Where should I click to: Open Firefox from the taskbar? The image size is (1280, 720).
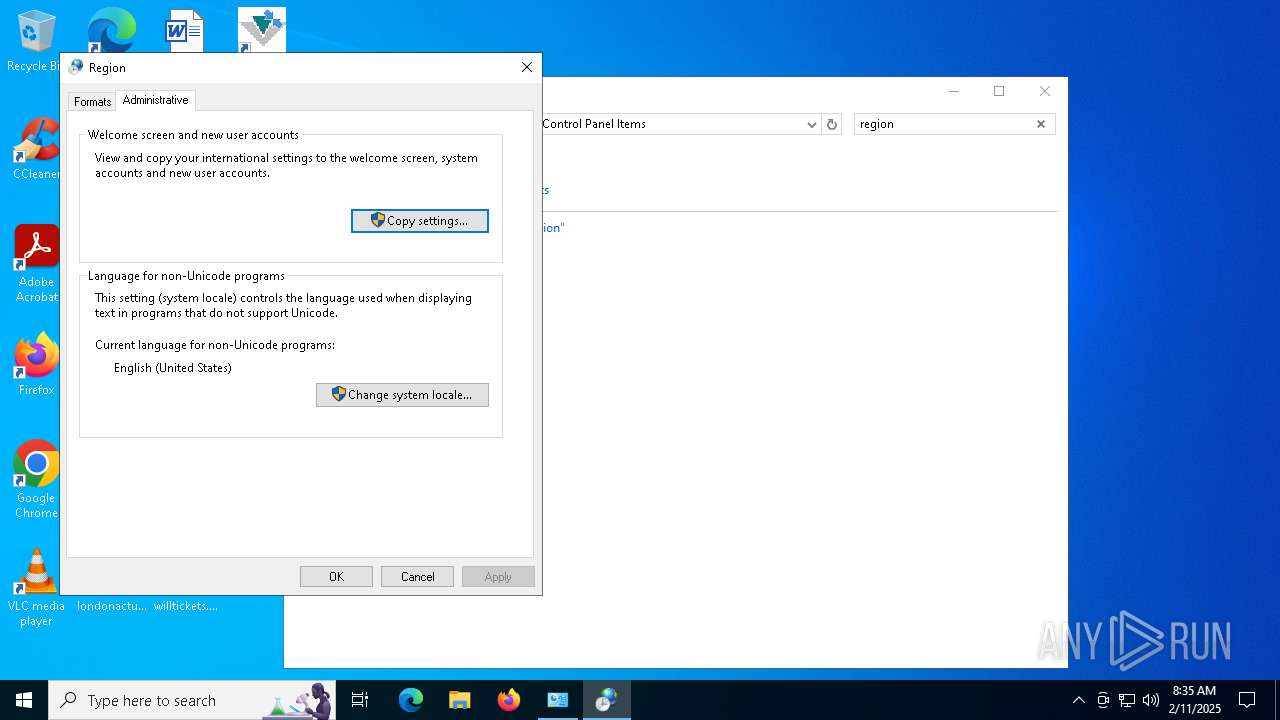508,700
